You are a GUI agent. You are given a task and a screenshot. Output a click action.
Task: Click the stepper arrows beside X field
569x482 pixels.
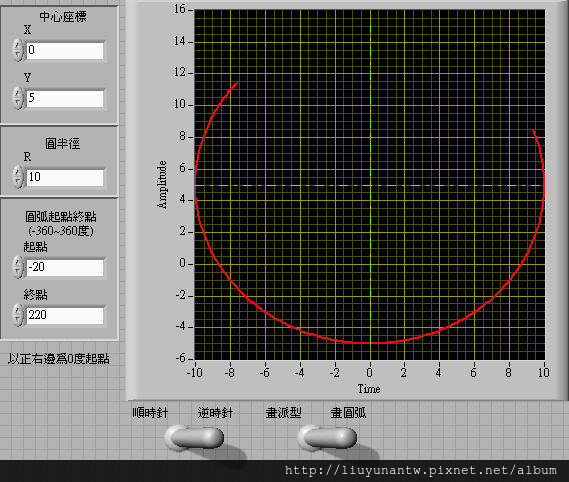17,50
